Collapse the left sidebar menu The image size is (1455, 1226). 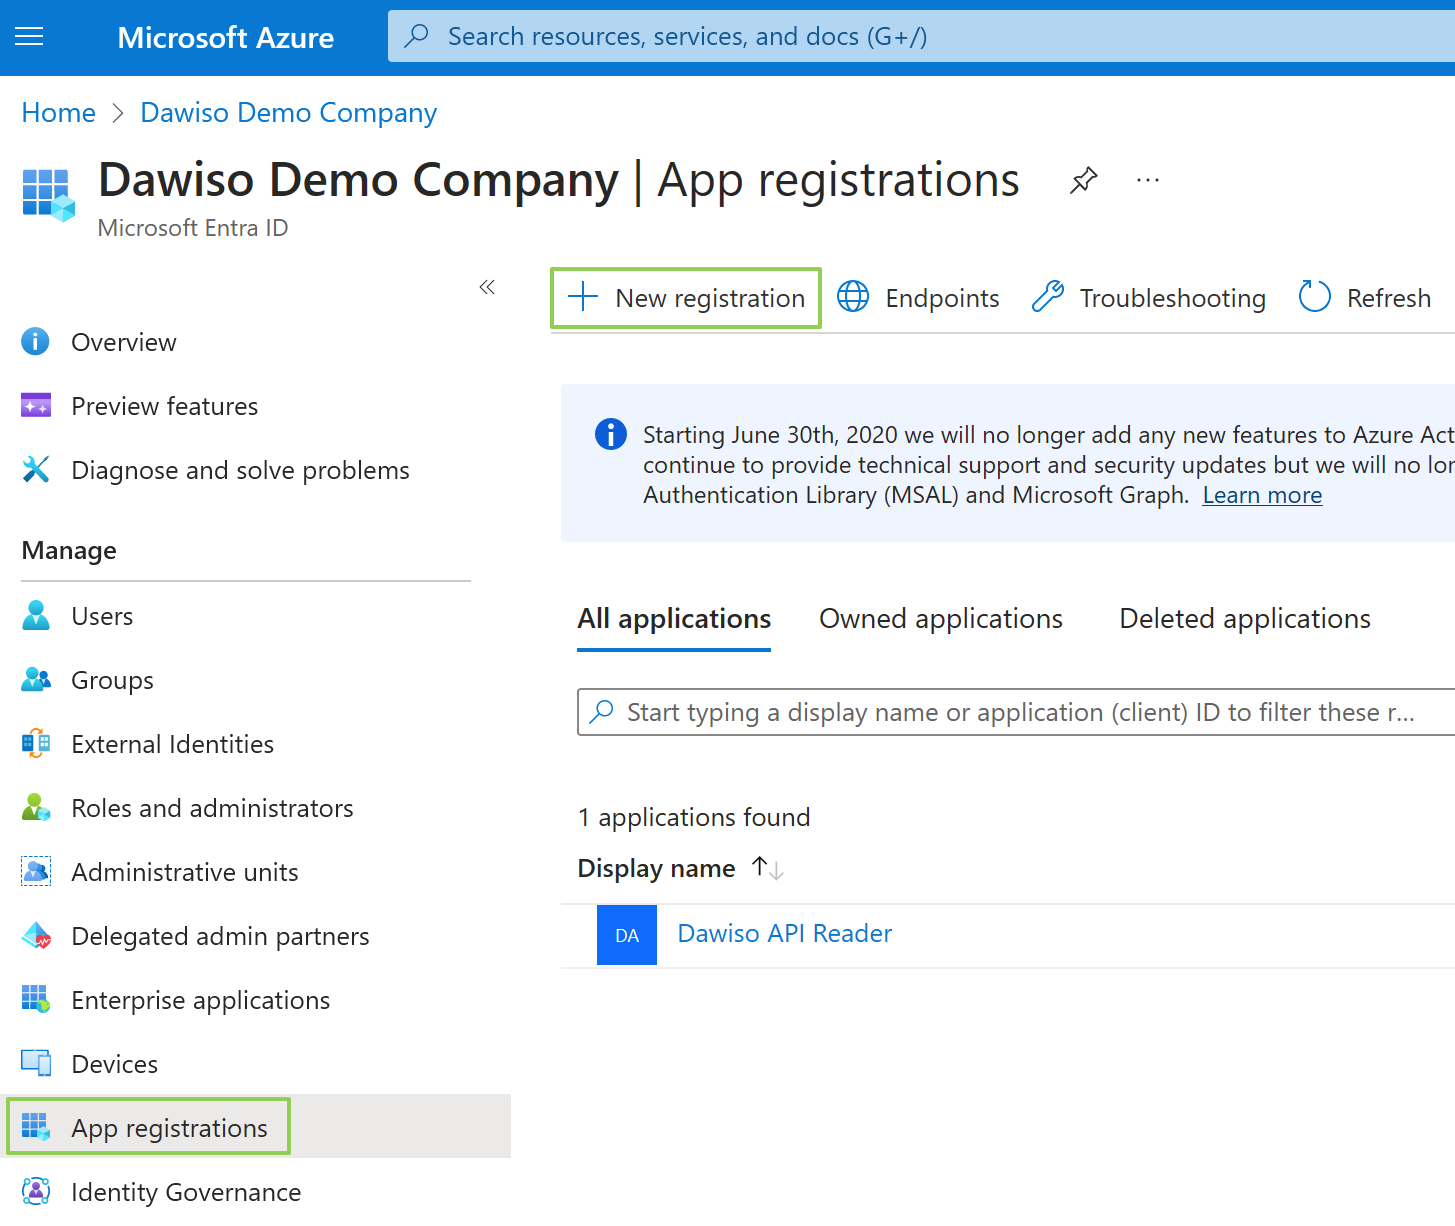coord(487,288)
